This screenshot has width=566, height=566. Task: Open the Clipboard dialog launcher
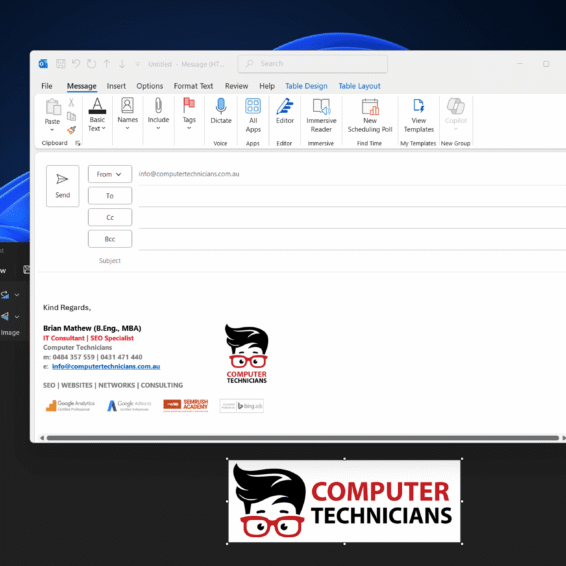click(78, 143)
